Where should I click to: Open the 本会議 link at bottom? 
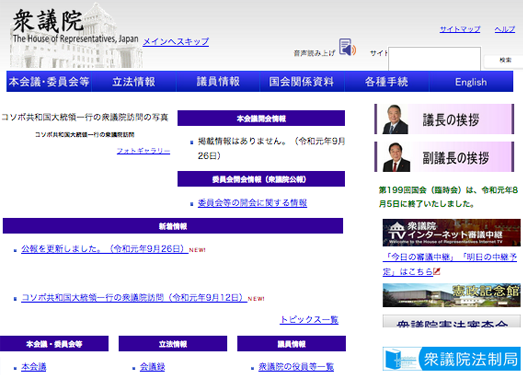pyautogui.click(x=34, y=367)
